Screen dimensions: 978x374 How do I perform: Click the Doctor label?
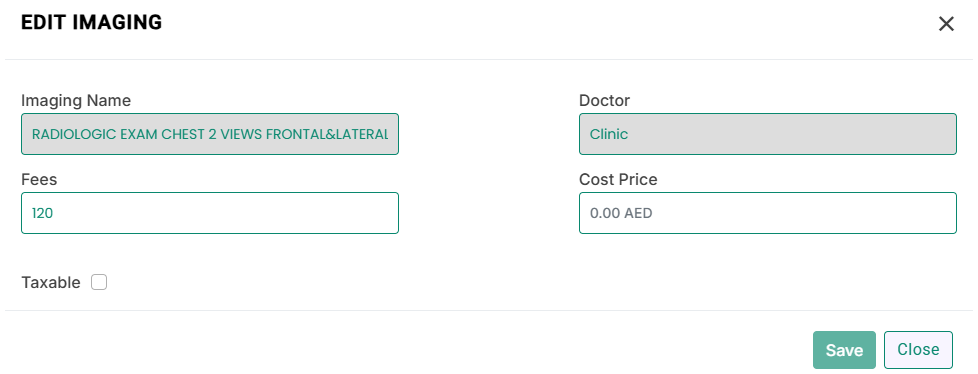tap(604, 100)
